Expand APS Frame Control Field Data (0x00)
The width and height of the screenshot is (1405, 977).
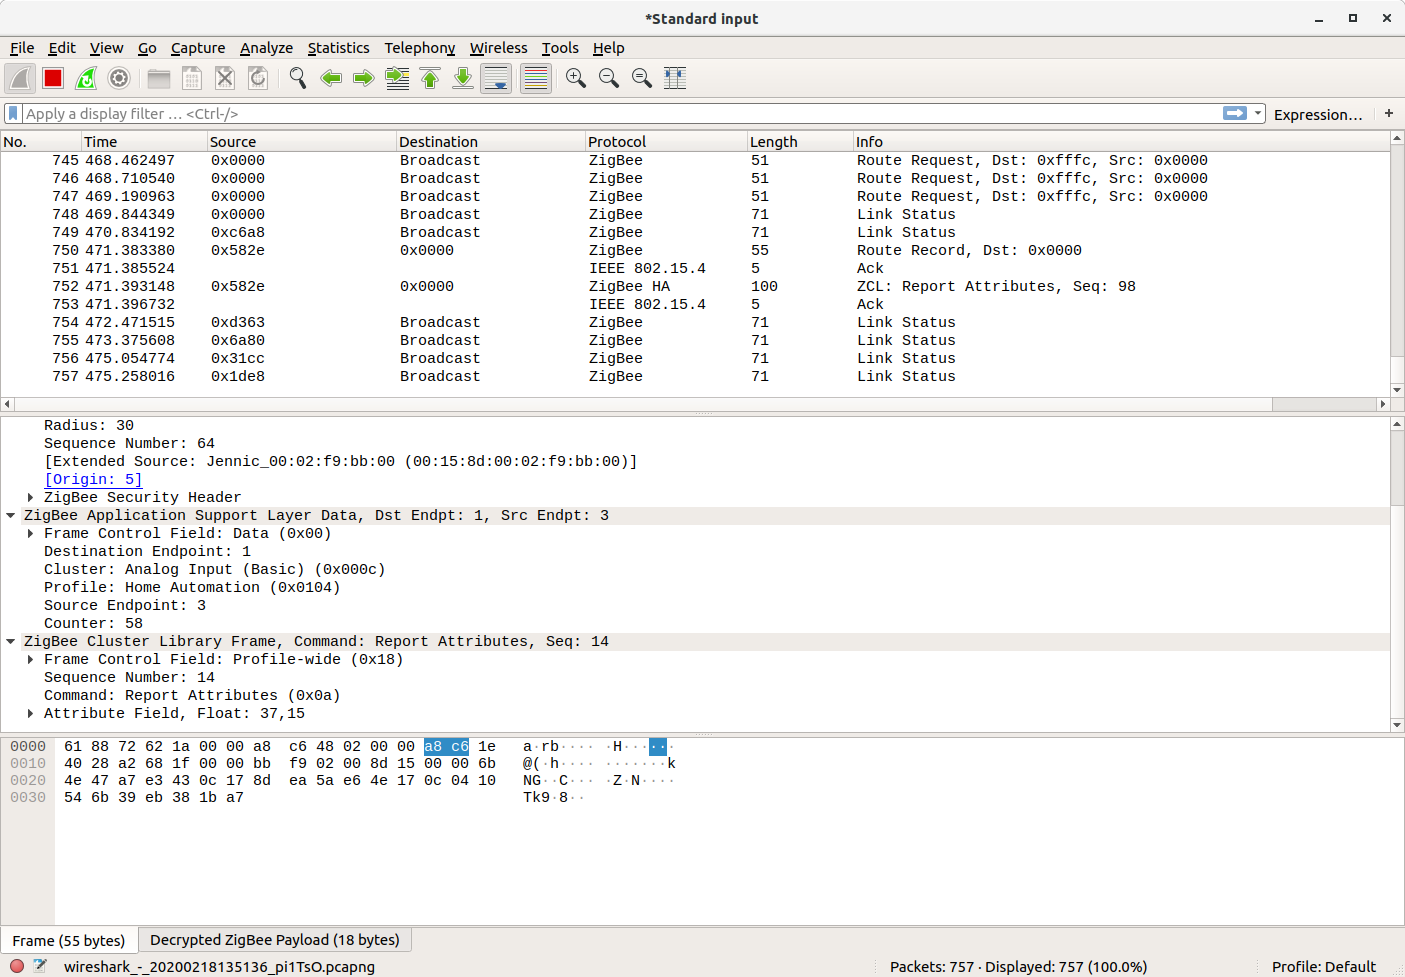tap(31, 533)
